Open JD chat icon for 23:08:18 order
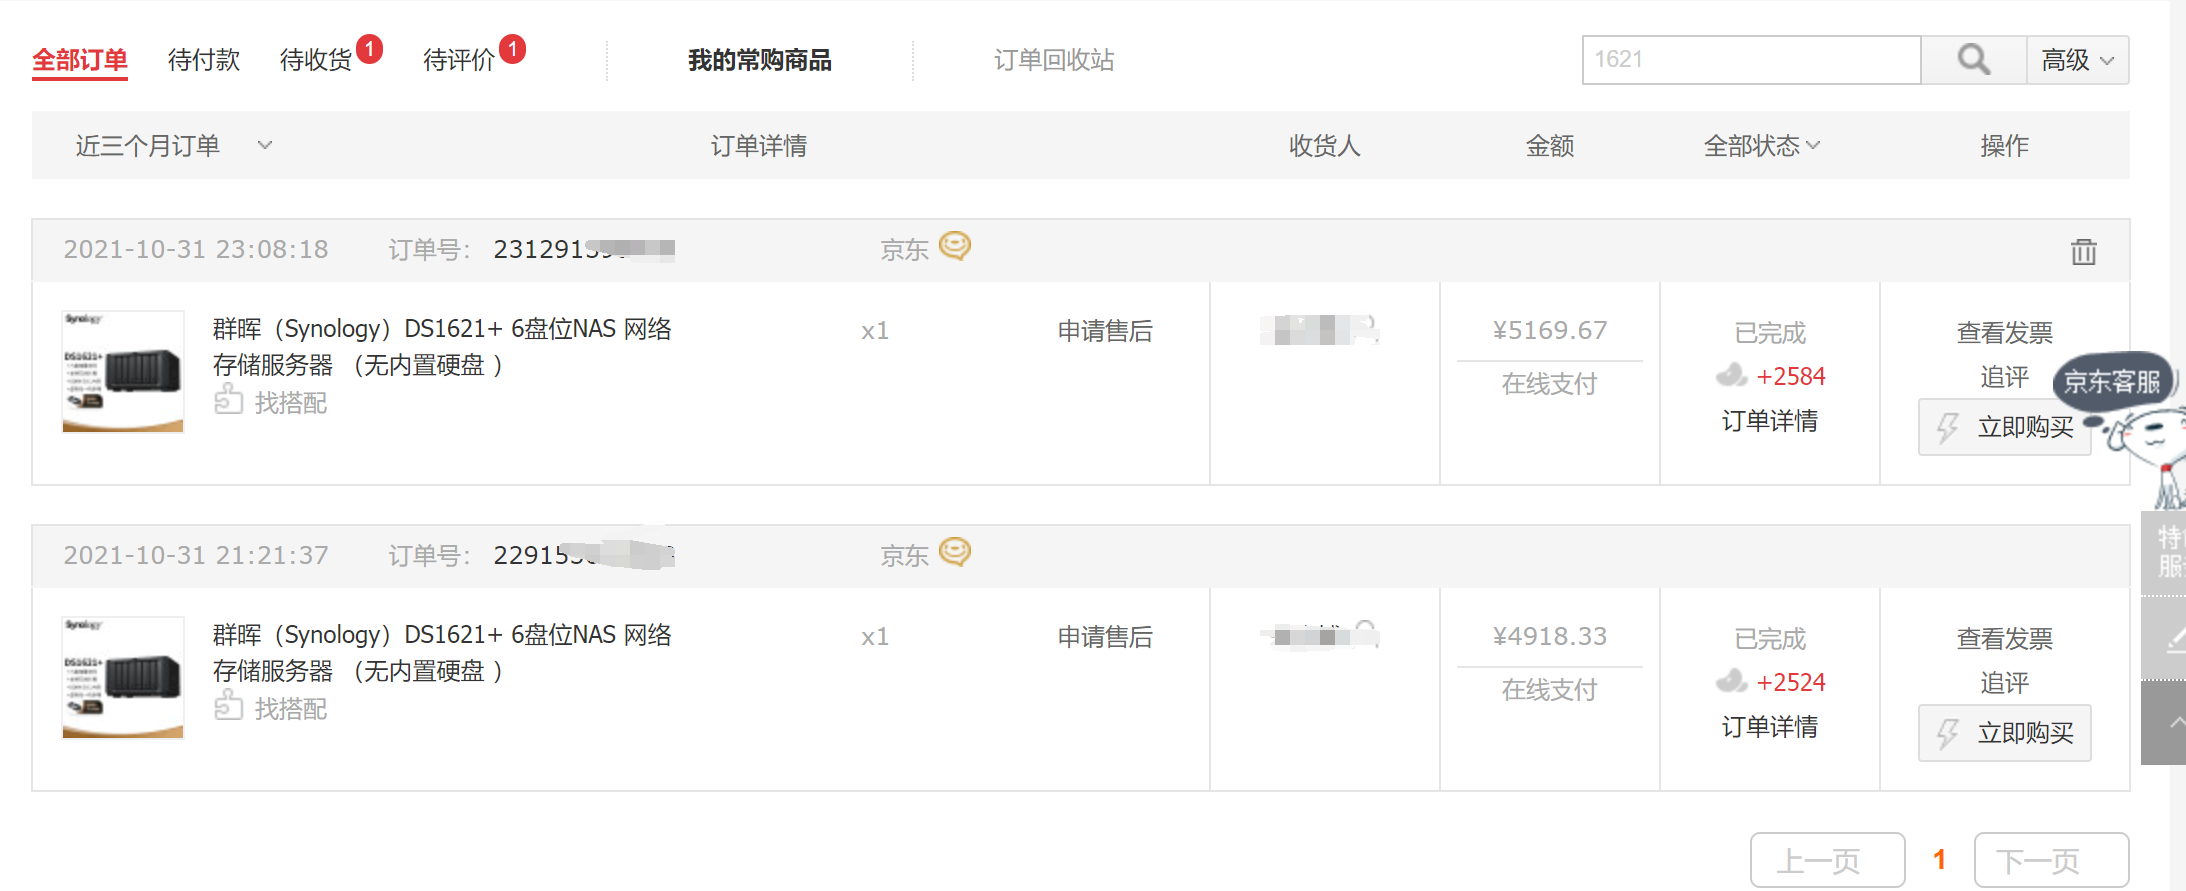Viewport: 2186px width, 891px height. [955, 246]
